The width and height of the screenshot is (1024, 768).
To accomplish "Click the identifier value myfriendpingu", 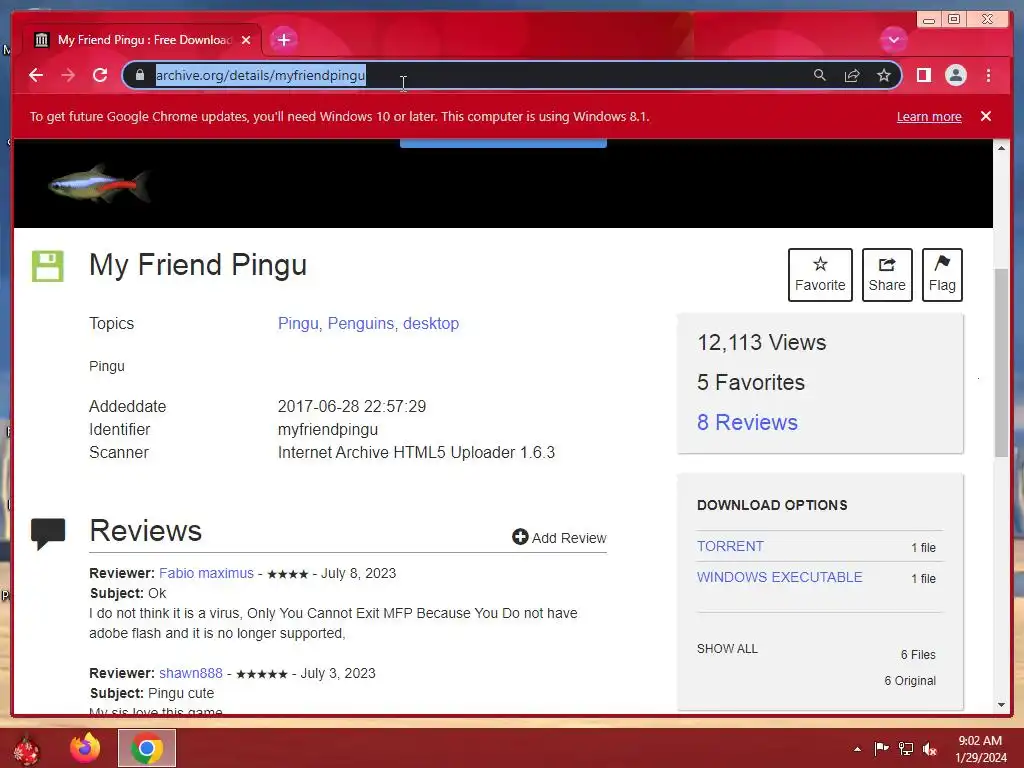I will point(328,429).
